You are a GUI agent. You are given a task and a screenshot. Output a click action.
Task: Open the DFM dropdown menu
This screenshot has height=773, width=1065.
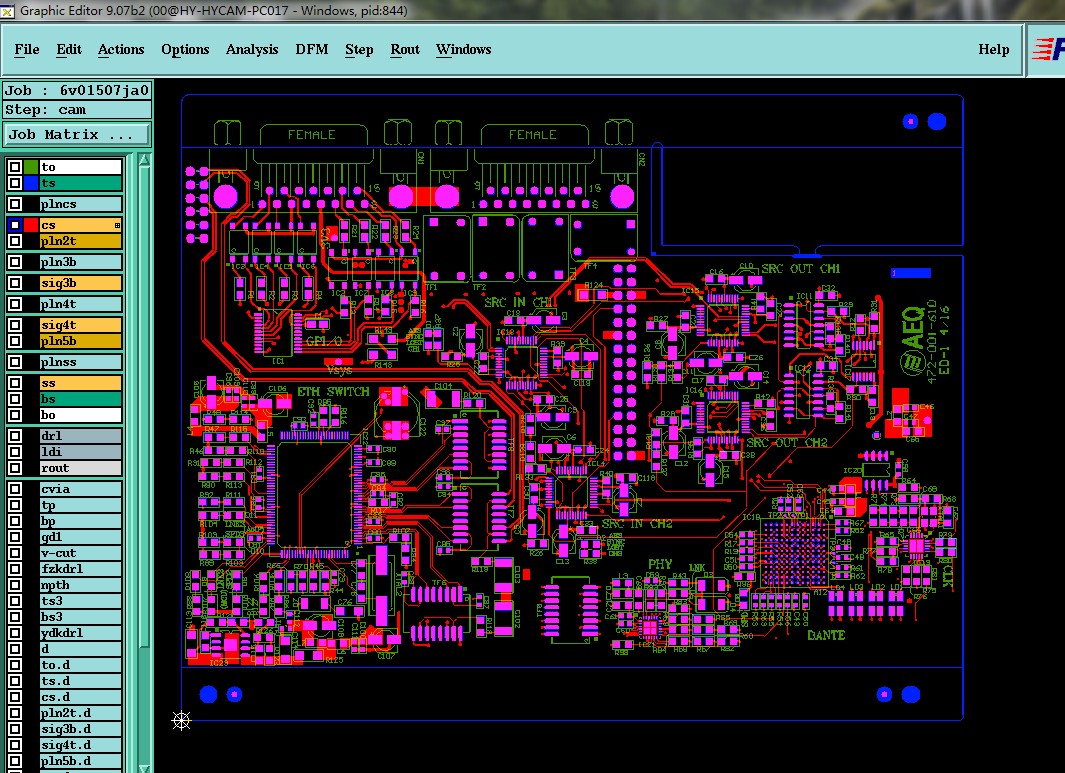point(312,50)
